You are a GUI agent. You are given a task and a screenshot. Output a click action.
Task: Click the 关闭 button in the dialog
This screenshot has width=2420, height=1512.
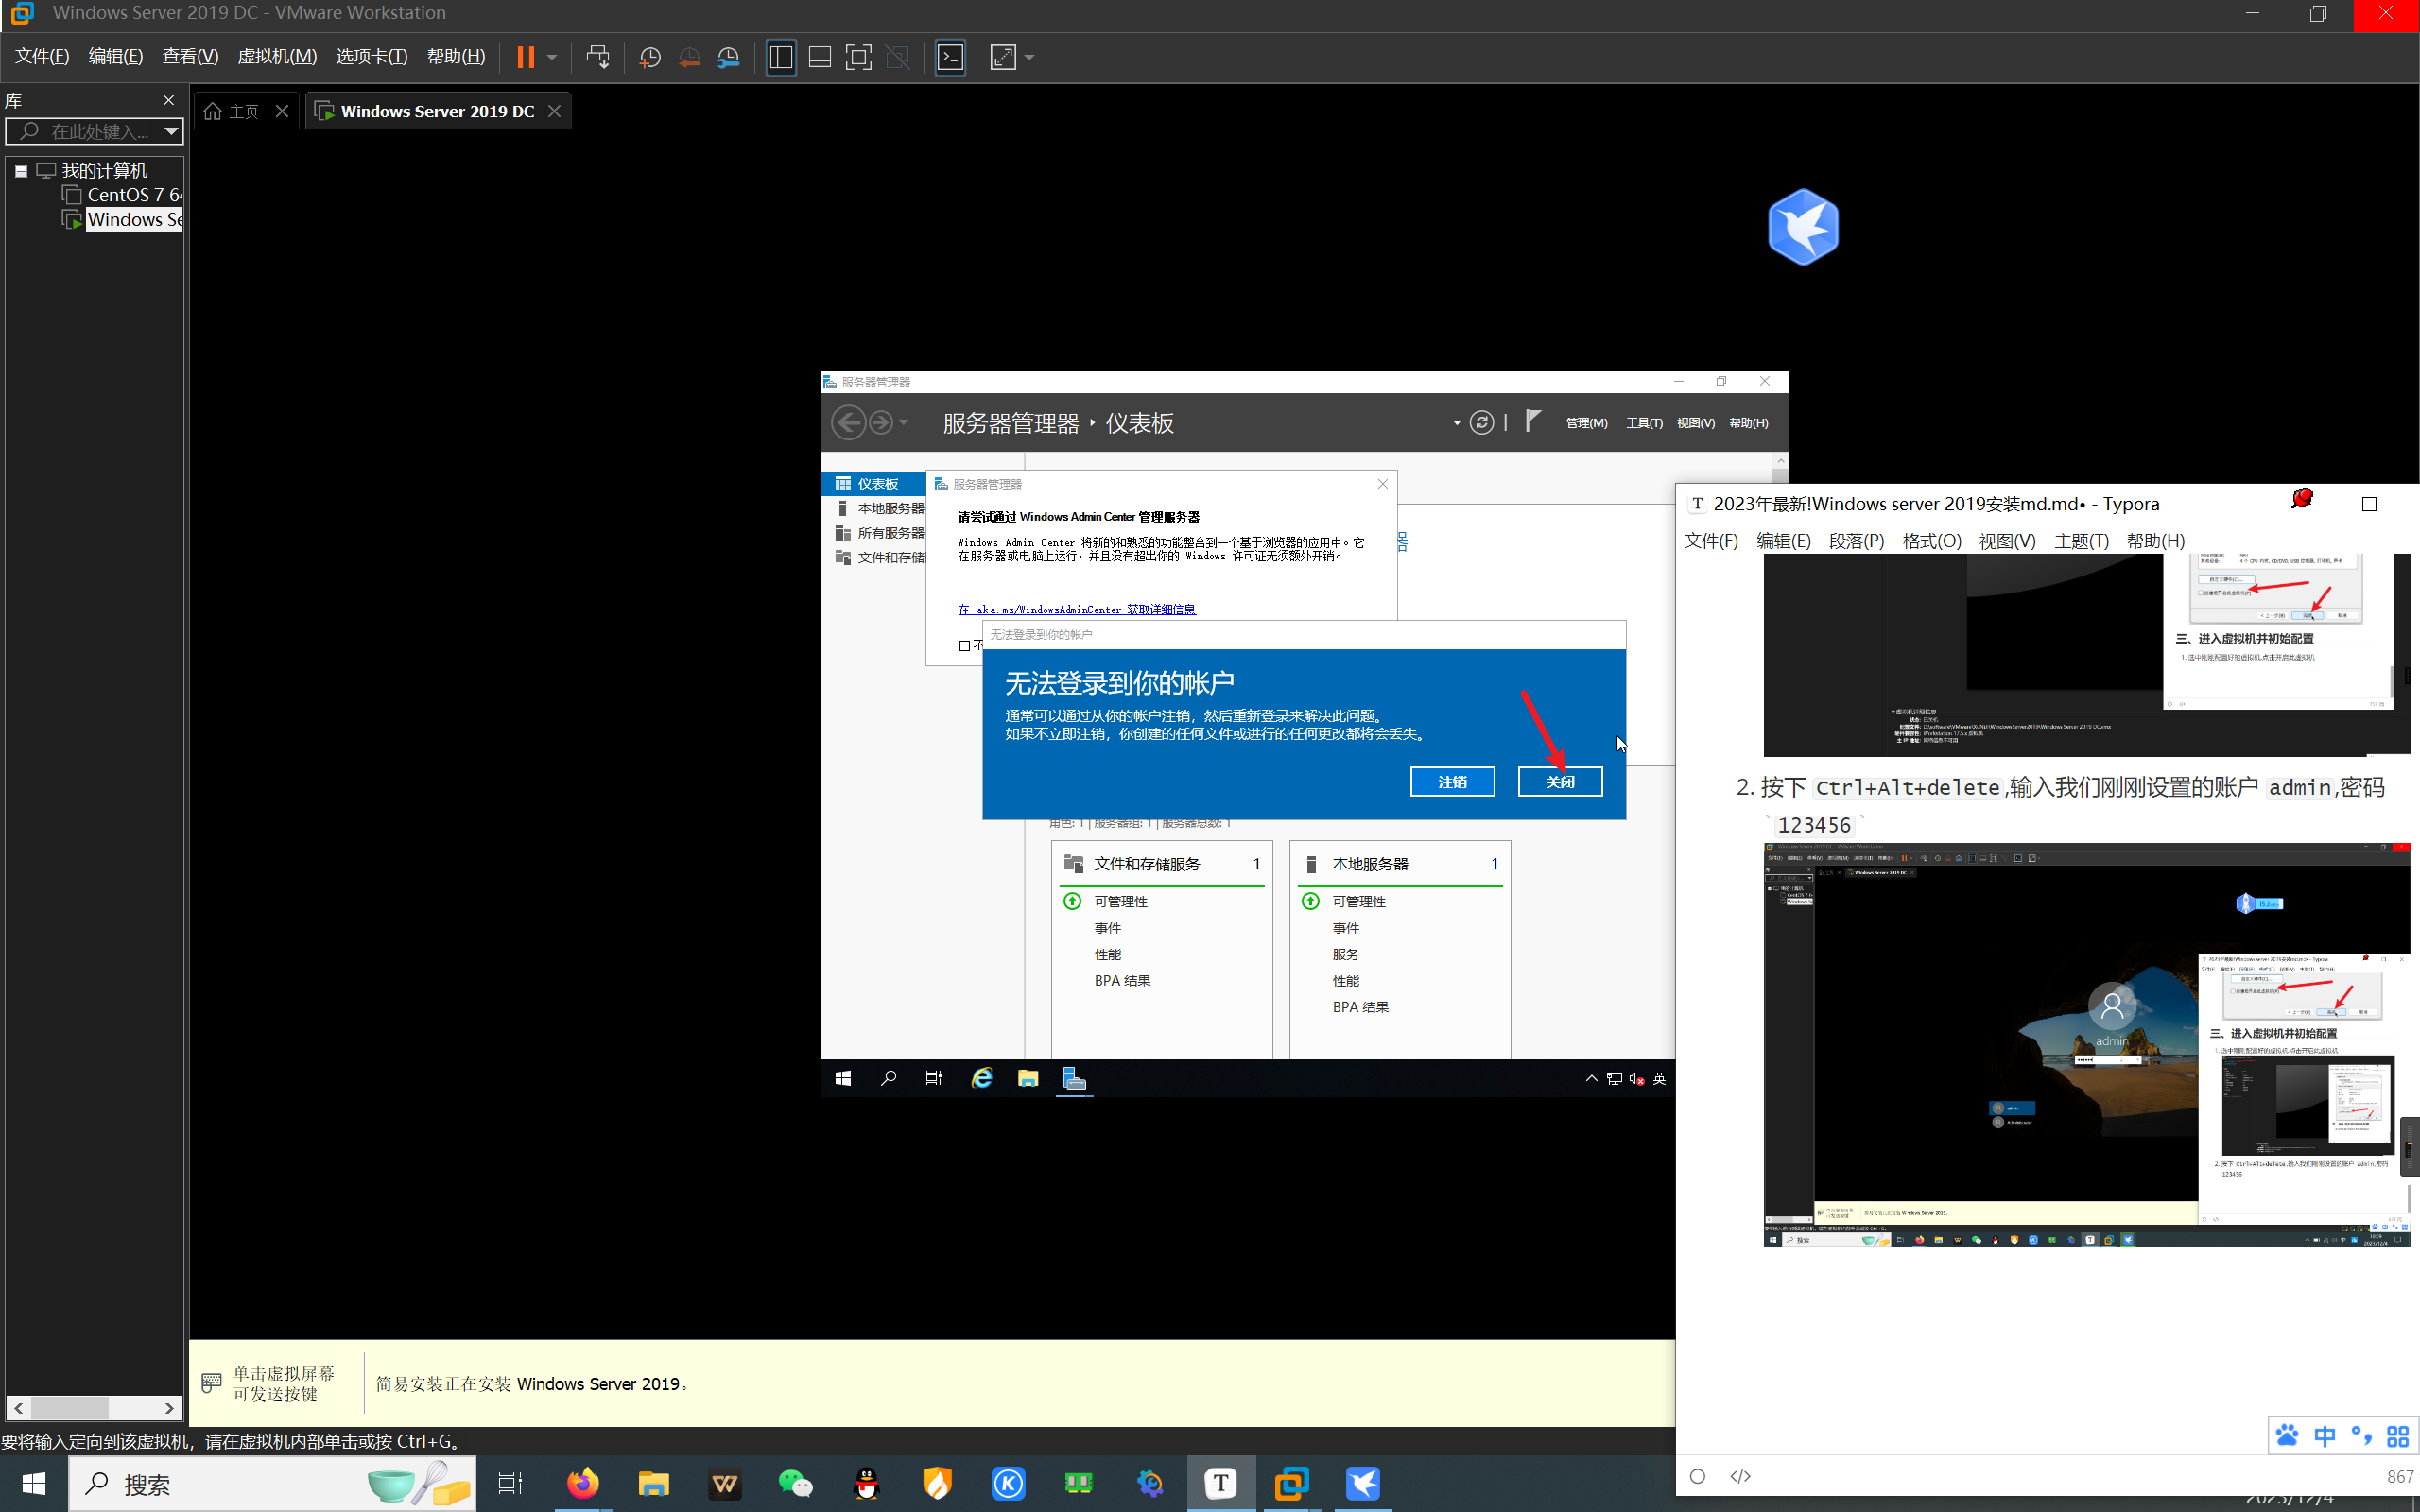coord(1559,782)
